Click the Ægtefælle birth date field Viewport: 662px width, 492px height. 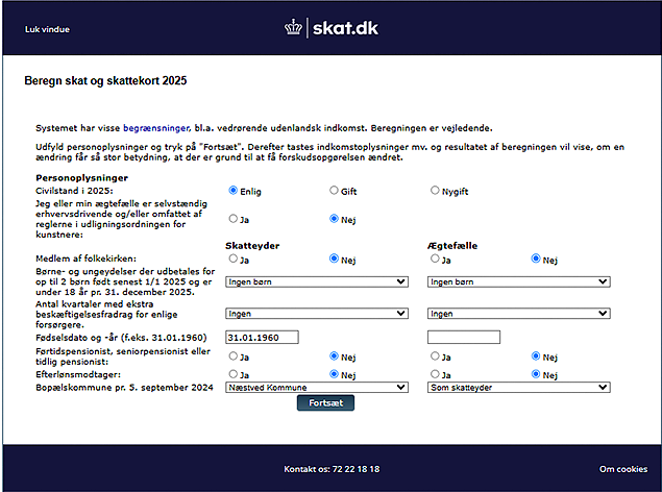464,337
